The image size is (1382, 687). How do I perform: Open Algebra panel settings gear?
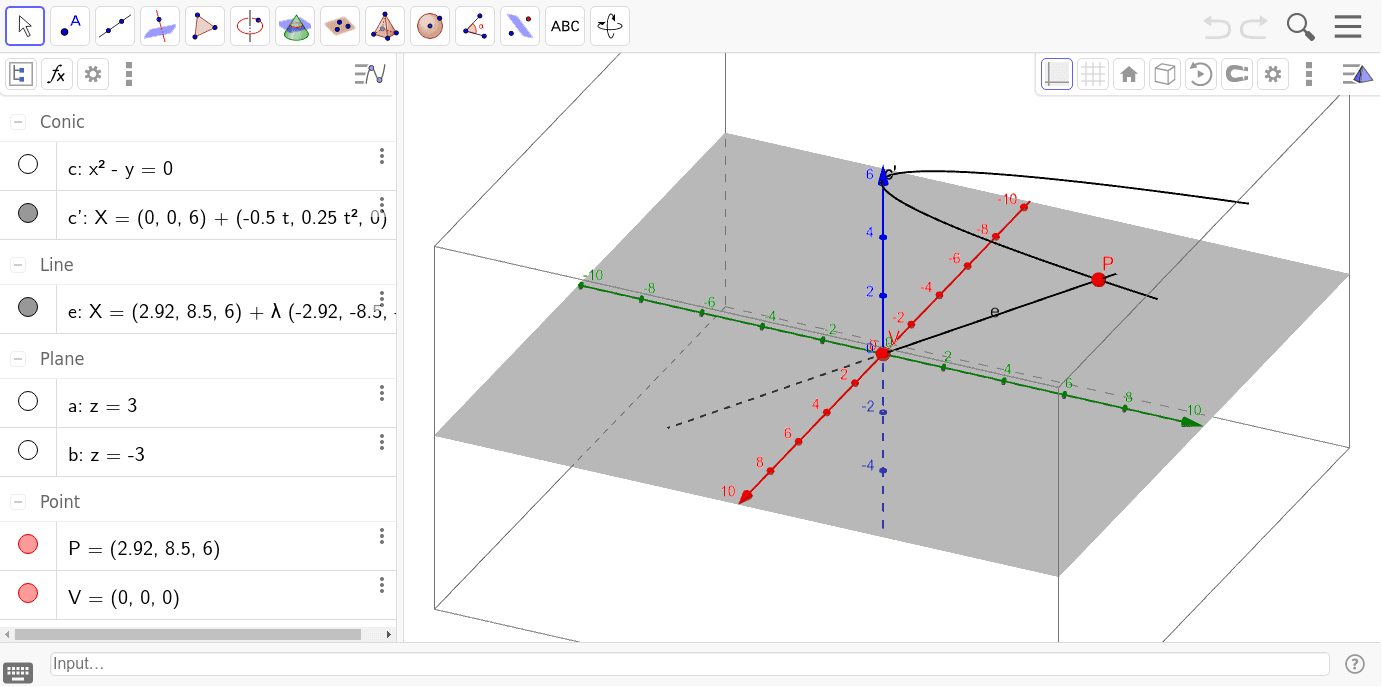click(93, 73)
